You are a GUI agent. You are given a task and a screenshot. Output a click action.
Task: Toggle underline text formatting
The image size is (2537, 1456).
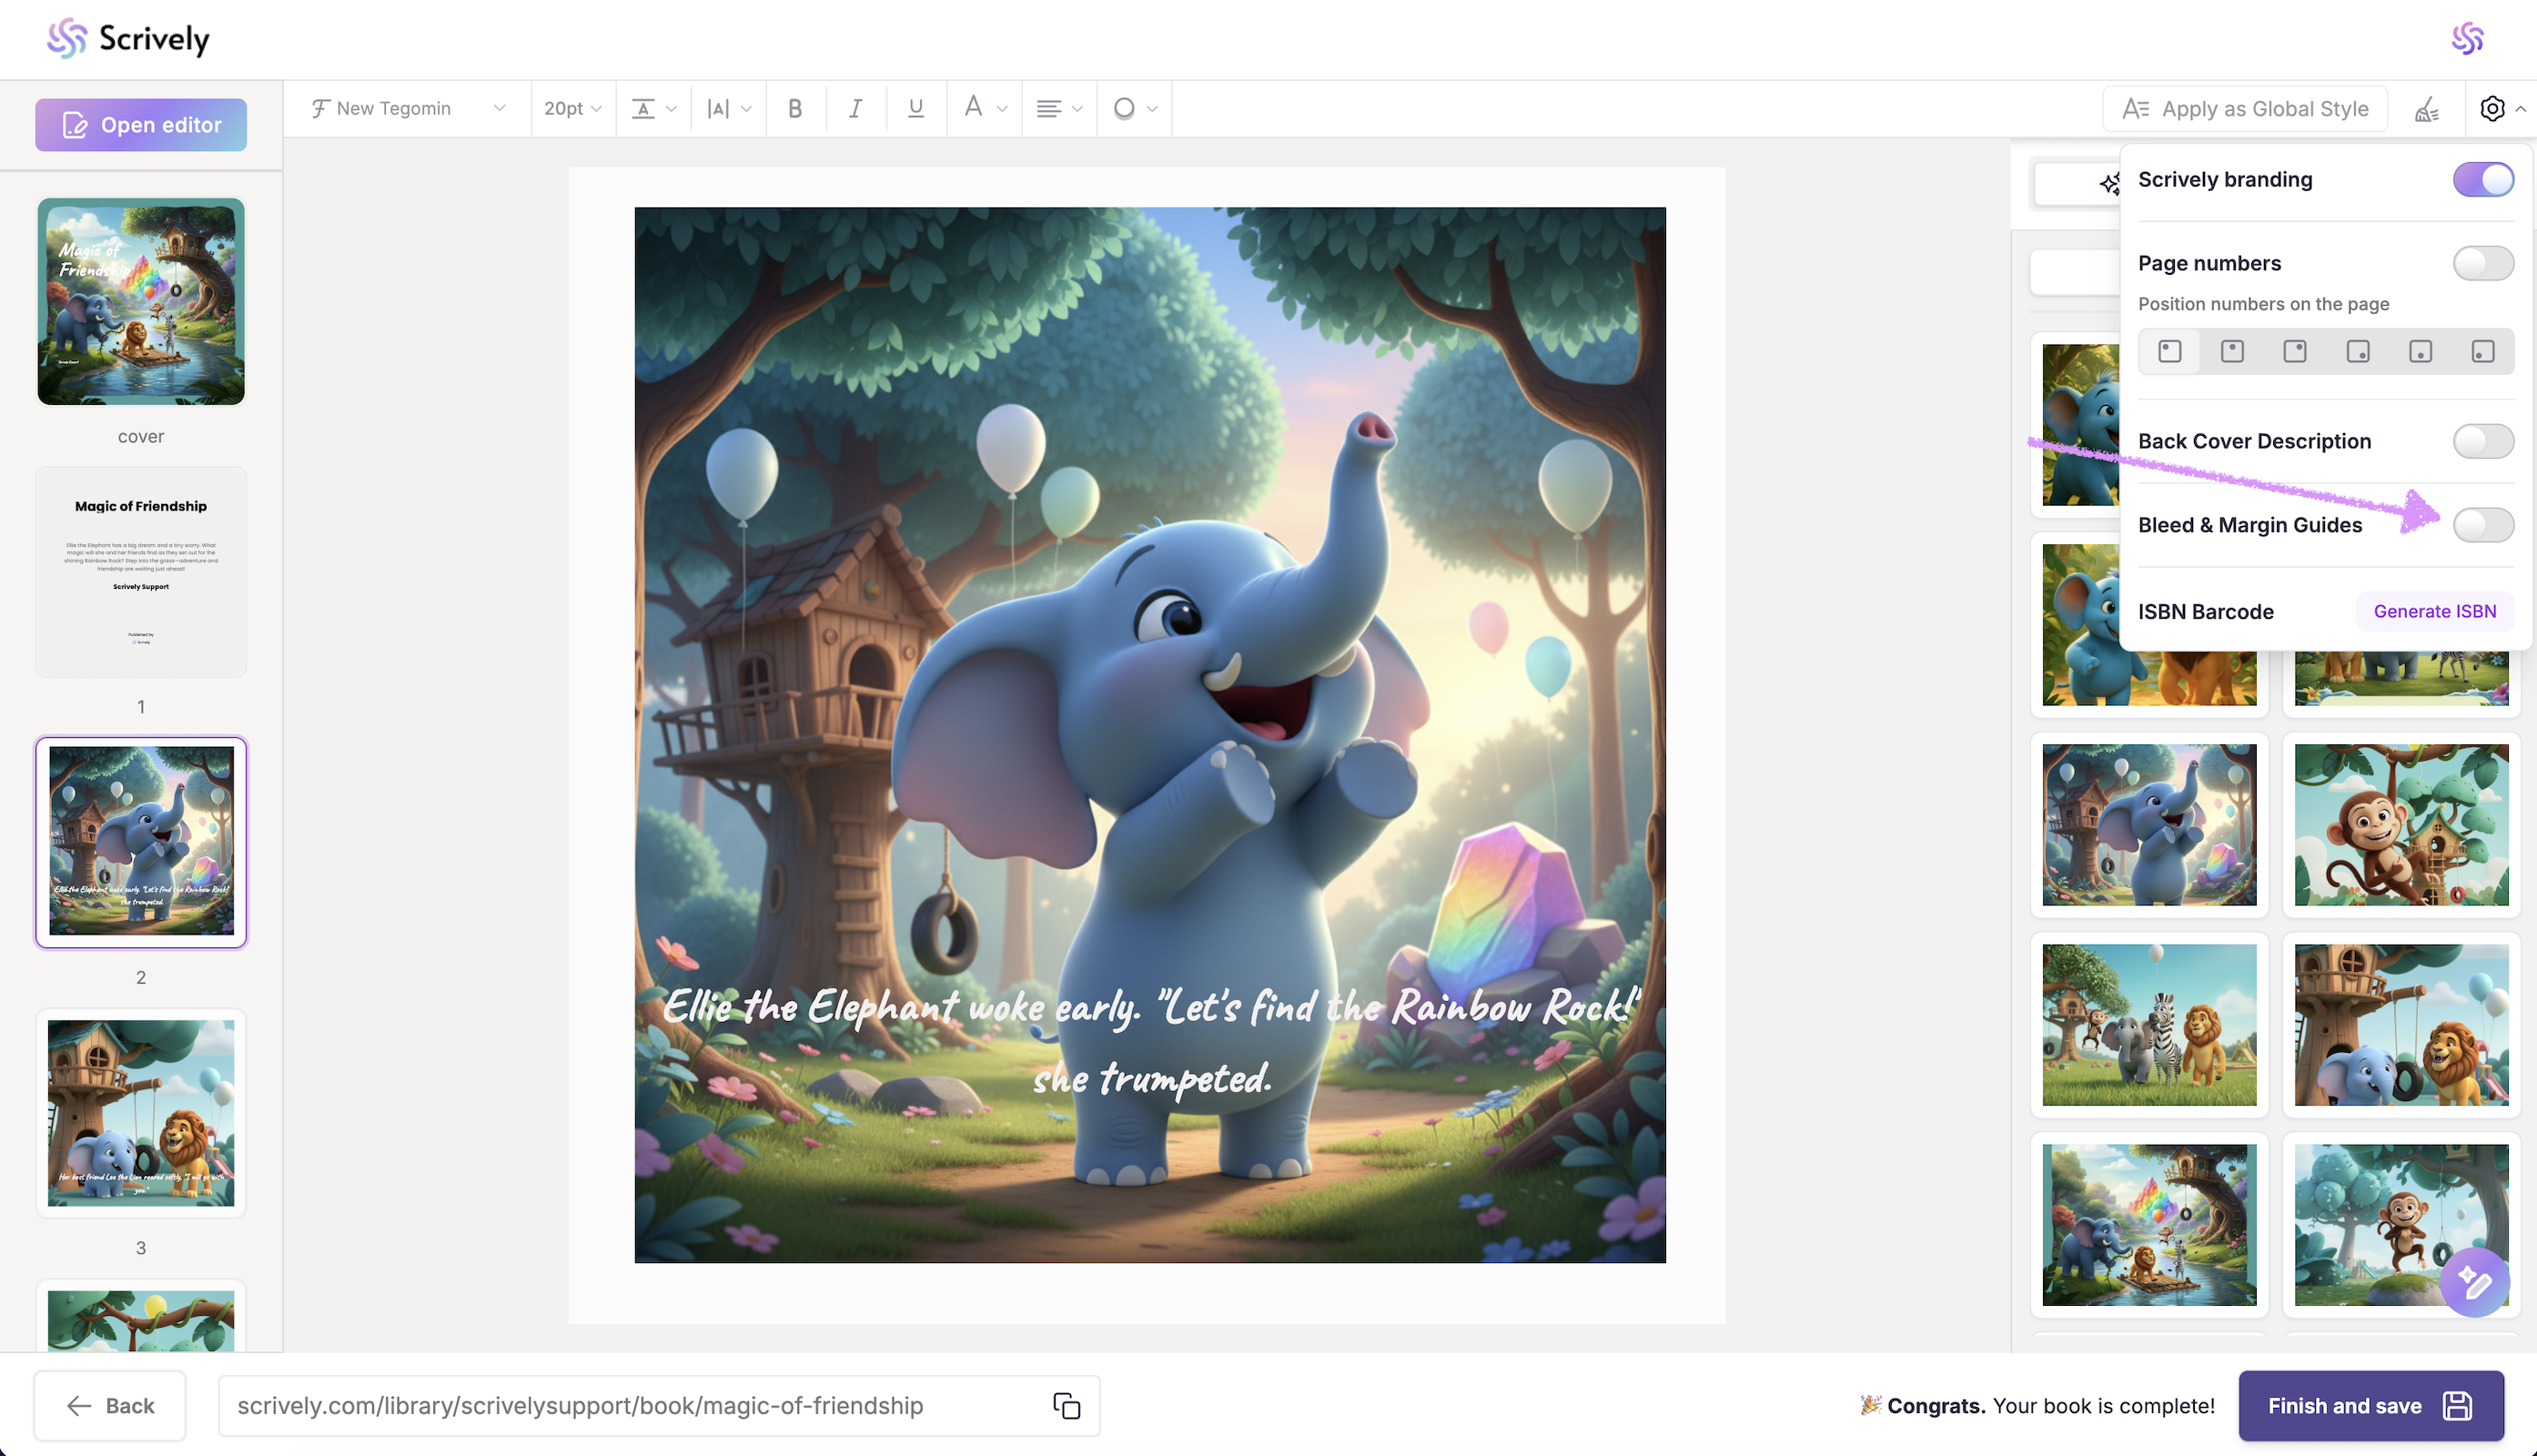(x=915, y=108)
